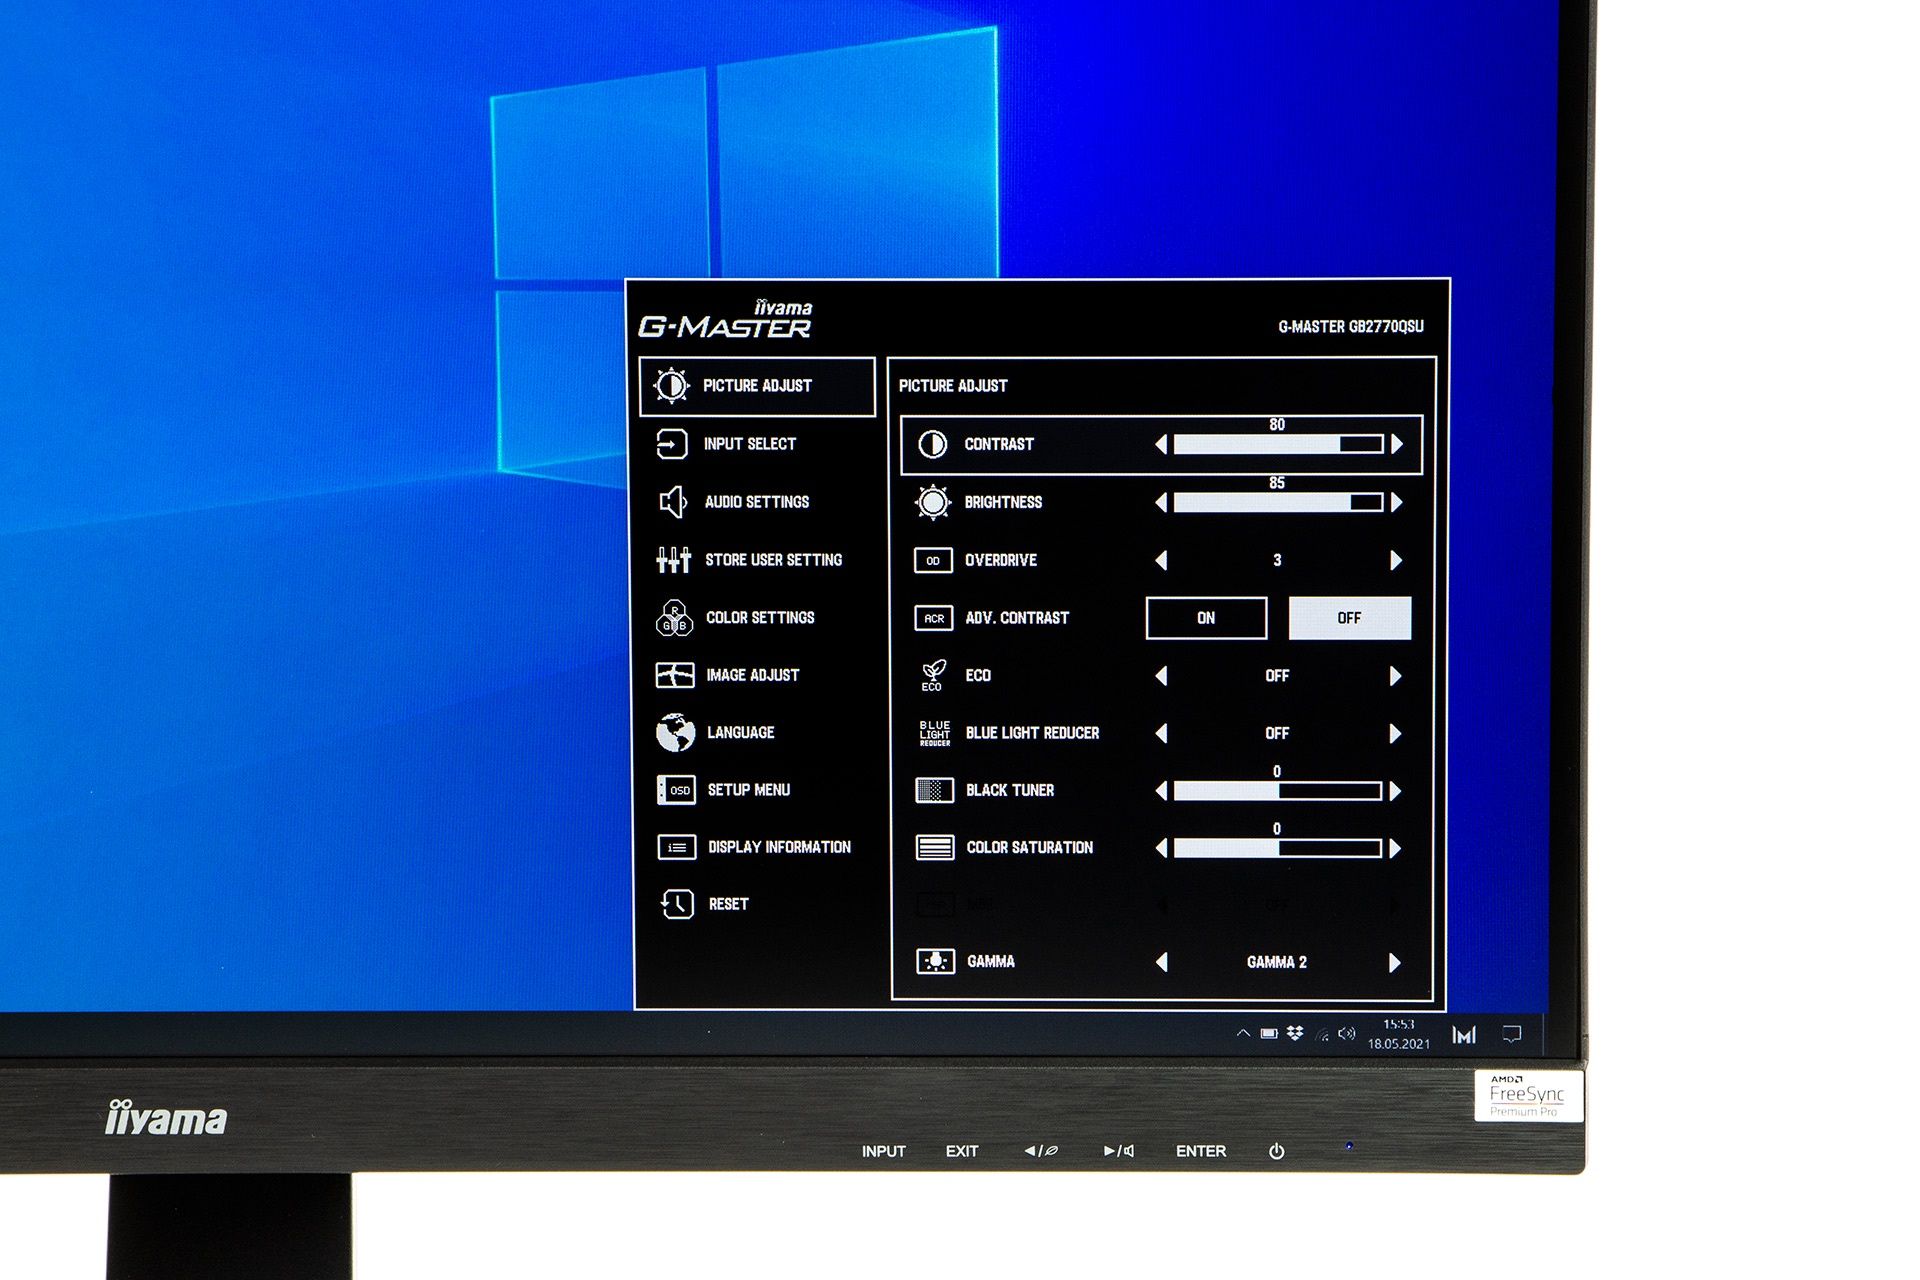
Task: Click the Black Tuner slider bar
Action: point(1279,791)
